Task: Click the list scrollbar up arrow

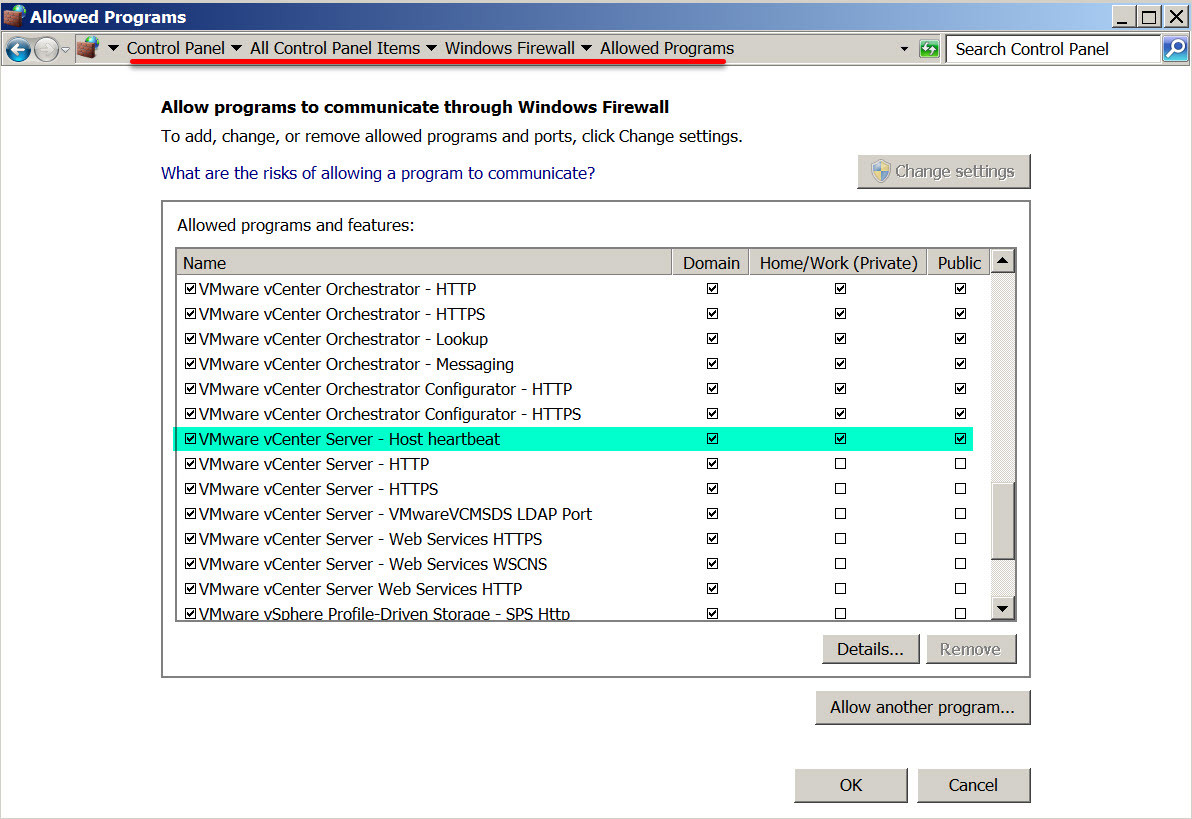Action: [x=1003, y=261]
